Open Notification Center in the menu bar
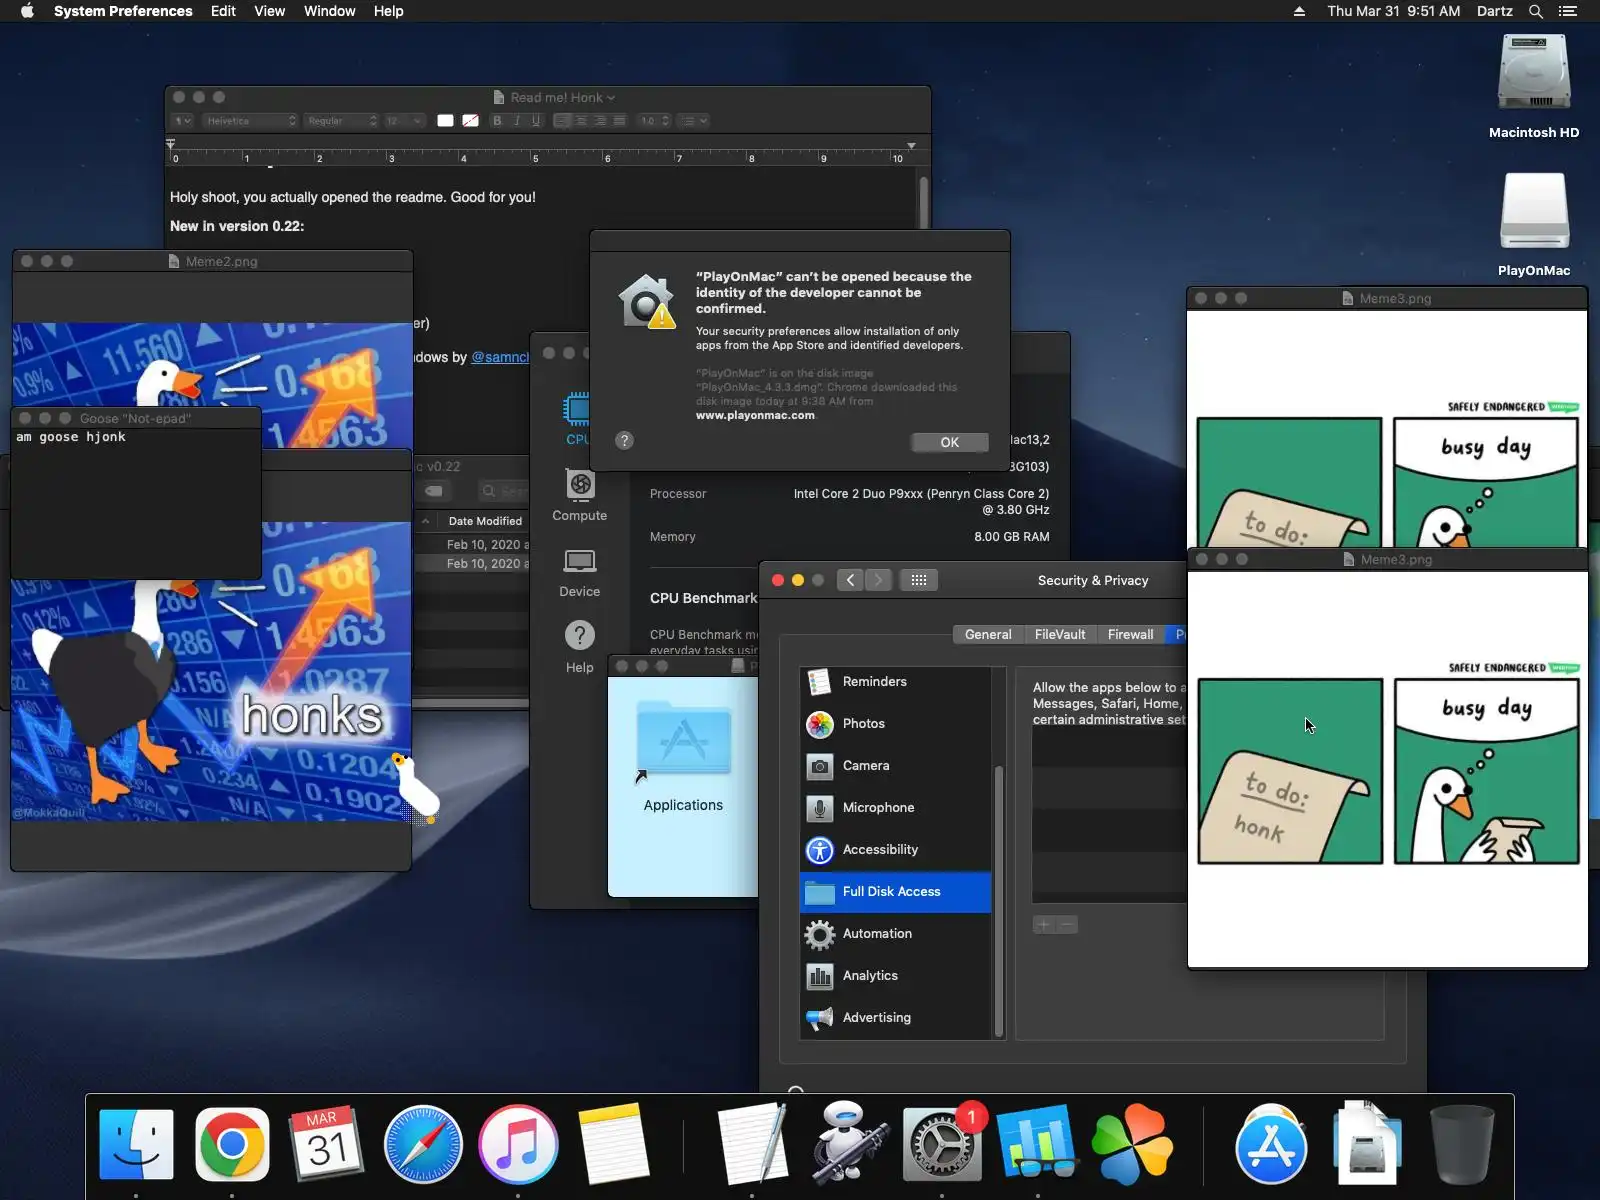The height and width of the screenshot is (1200, 1600). coord(1568,11)
